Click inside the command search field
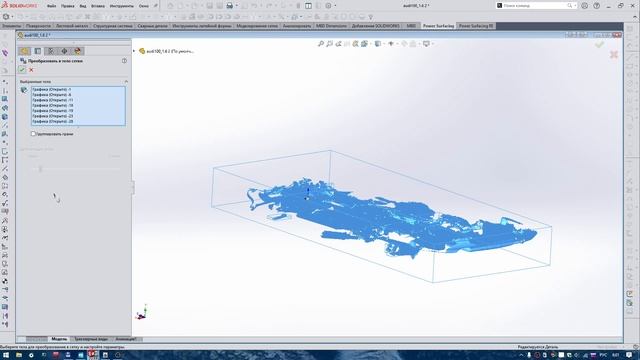This screenshot has height=360, width=640. [535, 6]
